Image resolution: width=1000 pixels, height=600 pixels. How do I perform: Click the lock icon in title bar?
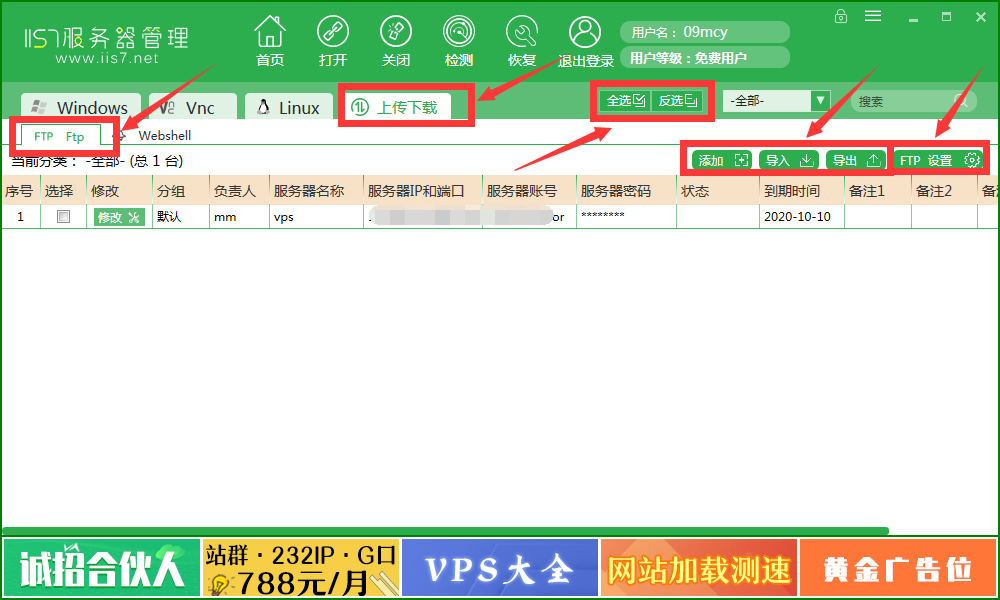point(841,16)
